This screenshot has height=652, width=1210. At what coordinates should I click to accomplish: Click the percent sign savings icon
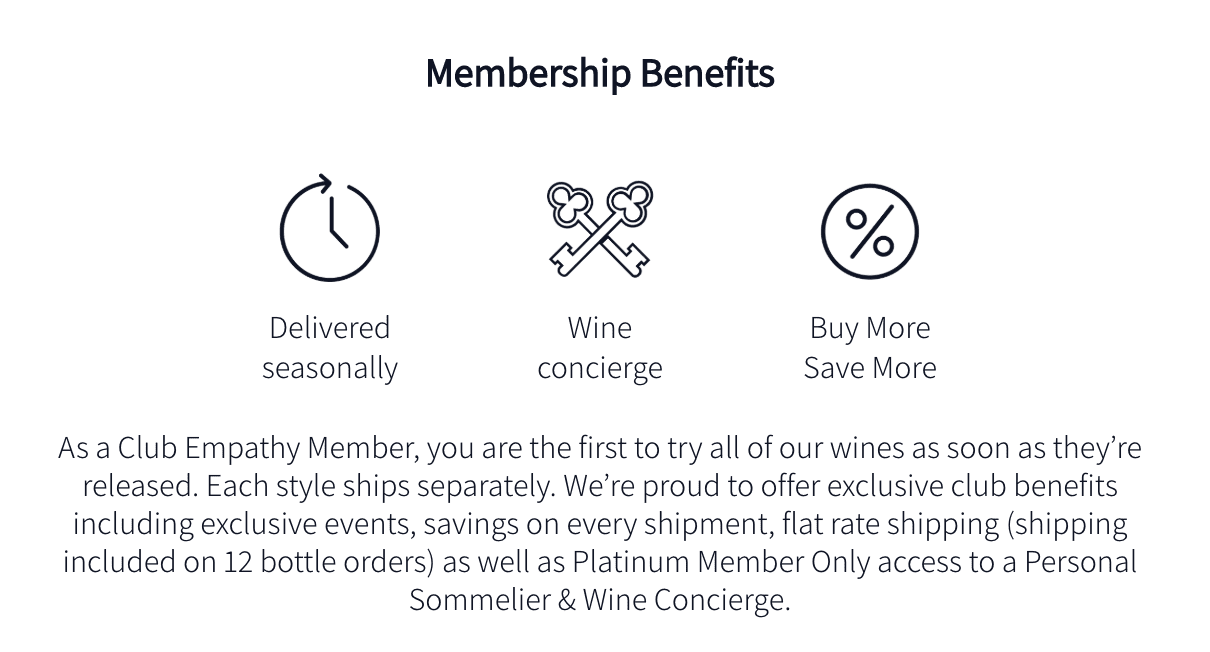tap(870, 231)
